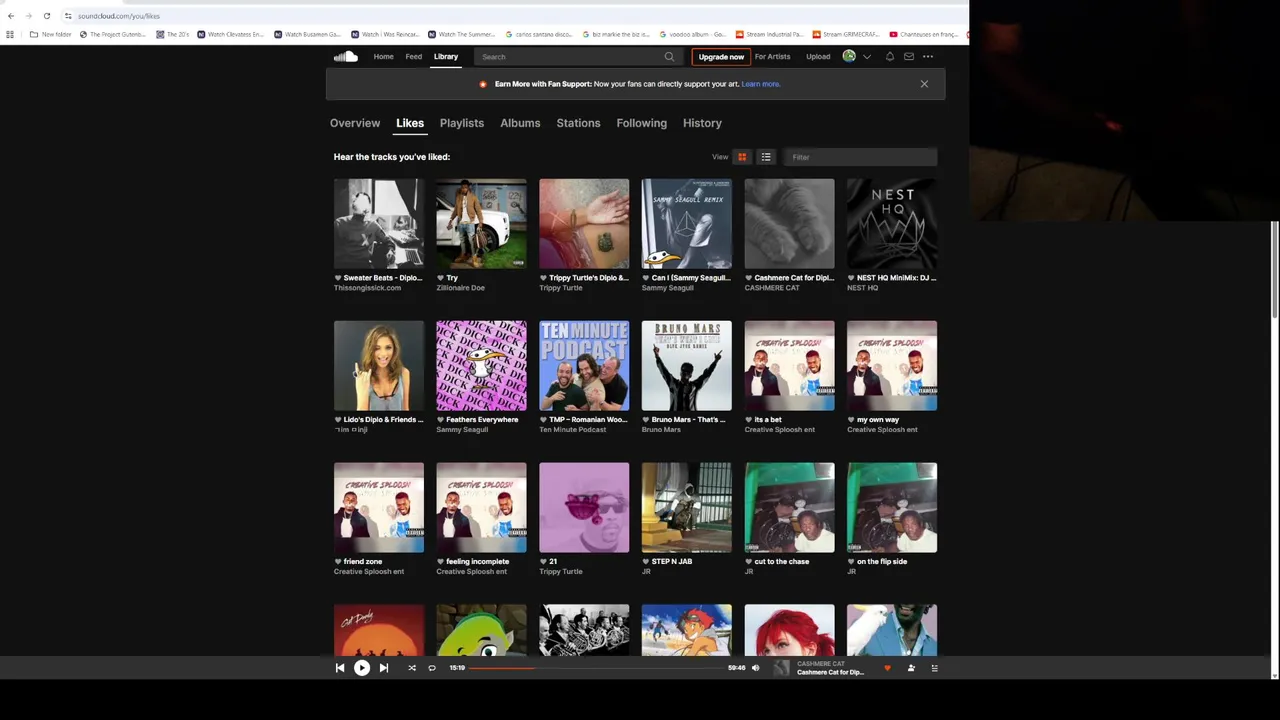Open the Following tab

[641, 123]
